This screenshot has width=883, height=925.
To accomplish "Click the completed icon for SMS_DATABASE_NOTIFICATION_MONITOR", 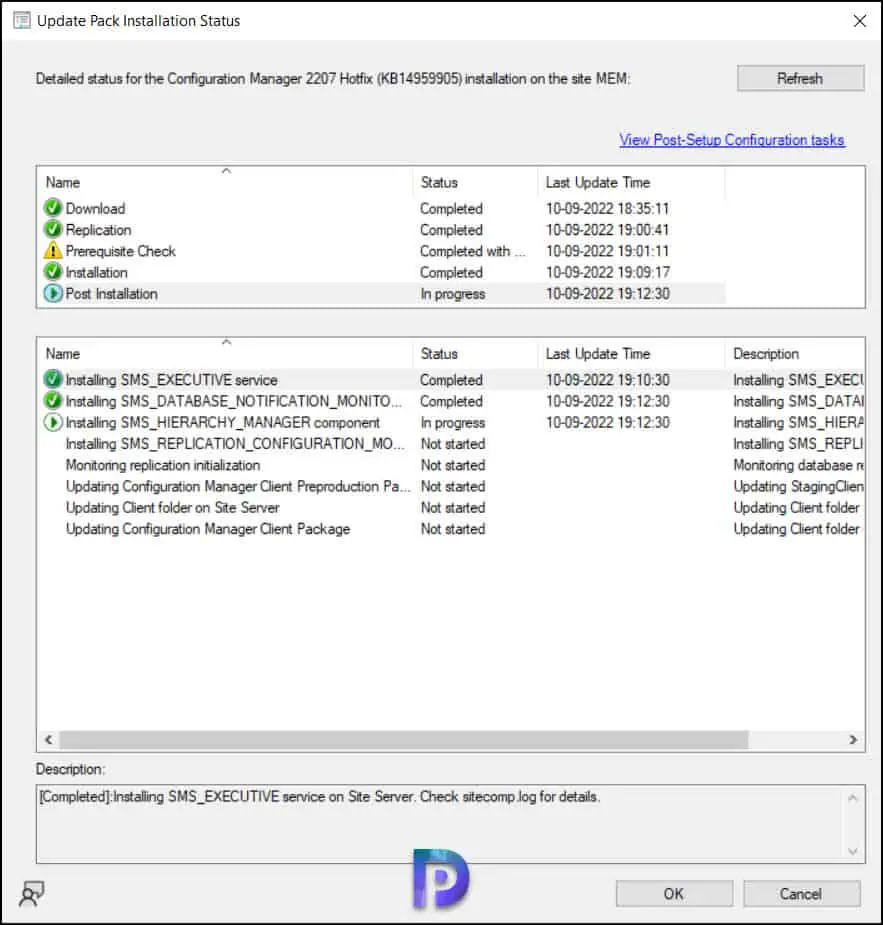I will (52, 401).
